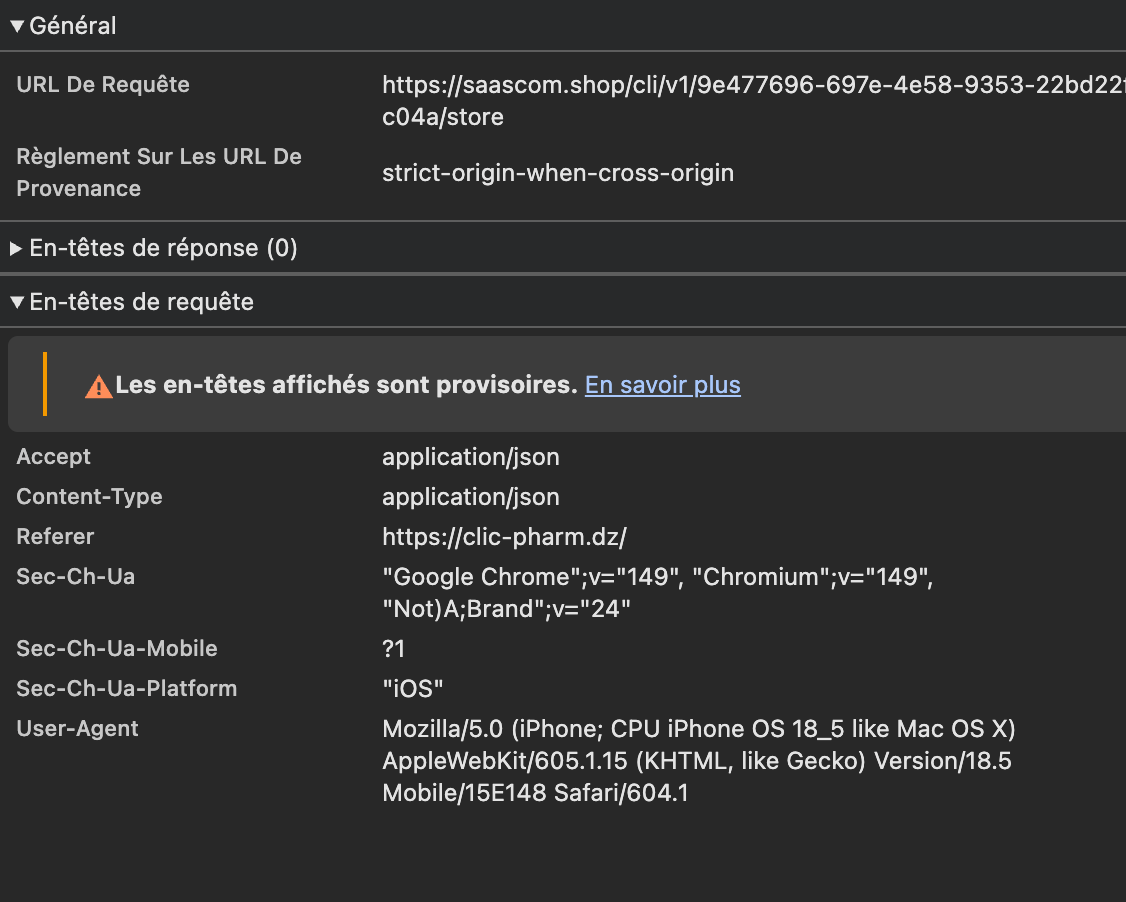1126x902 pixels.
Task: Select the Referer value https://clic-pharm.dz/
Action: click(x=504, y=537)
